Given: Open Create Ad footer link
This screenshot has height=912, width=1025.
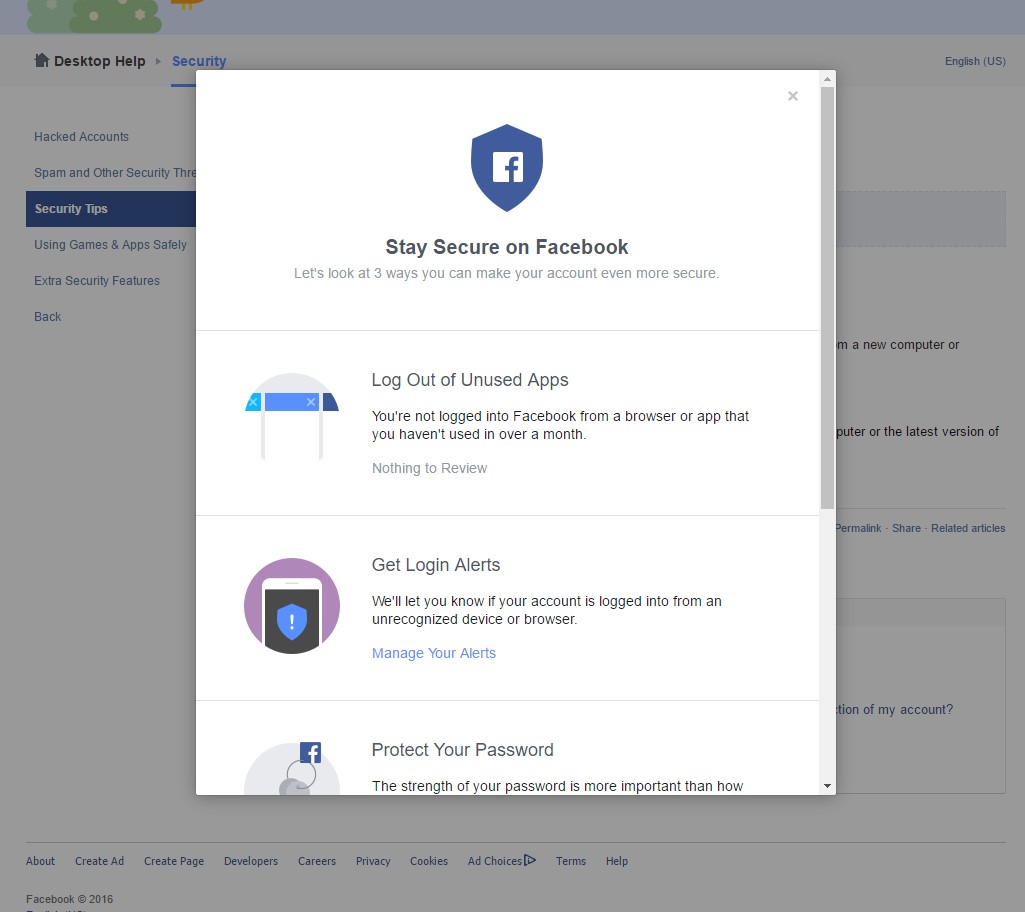Looking at the screenshot, I should coord(99,861).
